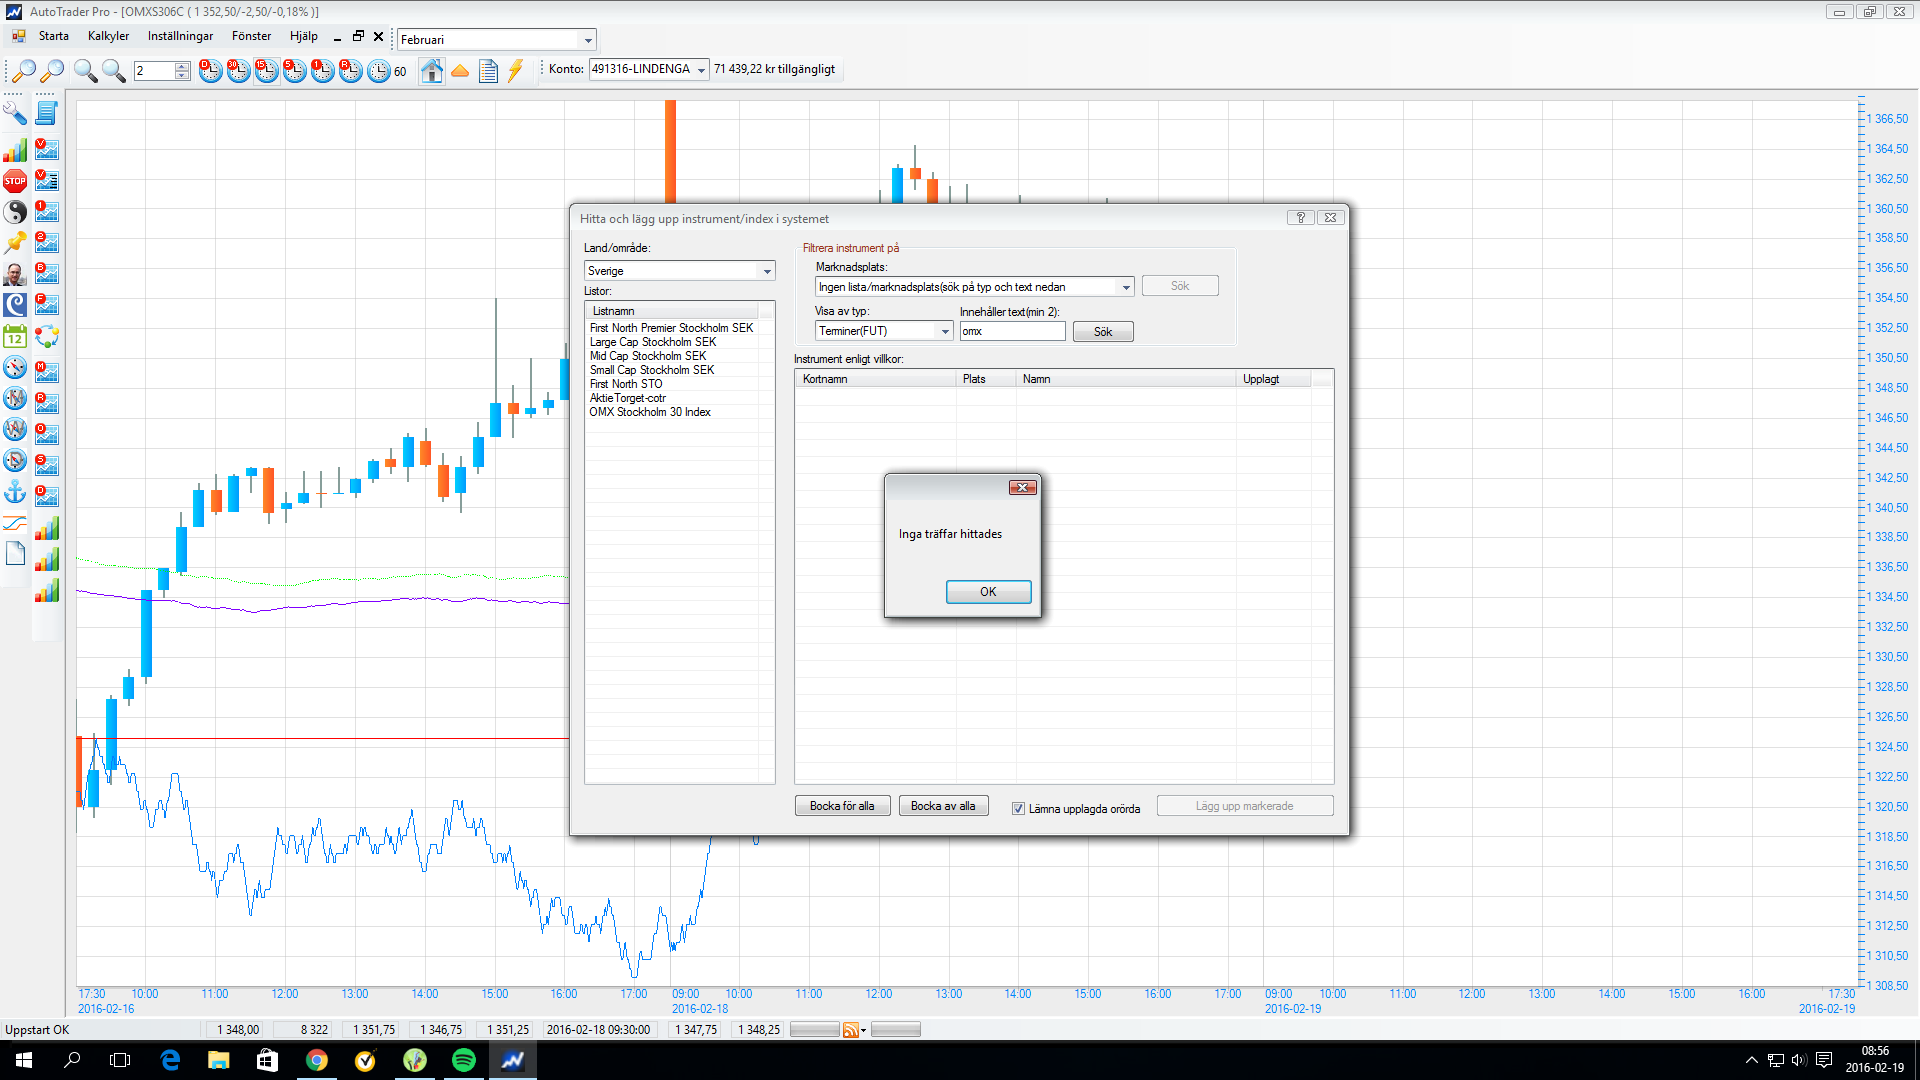This screenshot has width=1920, height=1080.
Task: Click the Bocka av alla button
Action: click(943, 806)
